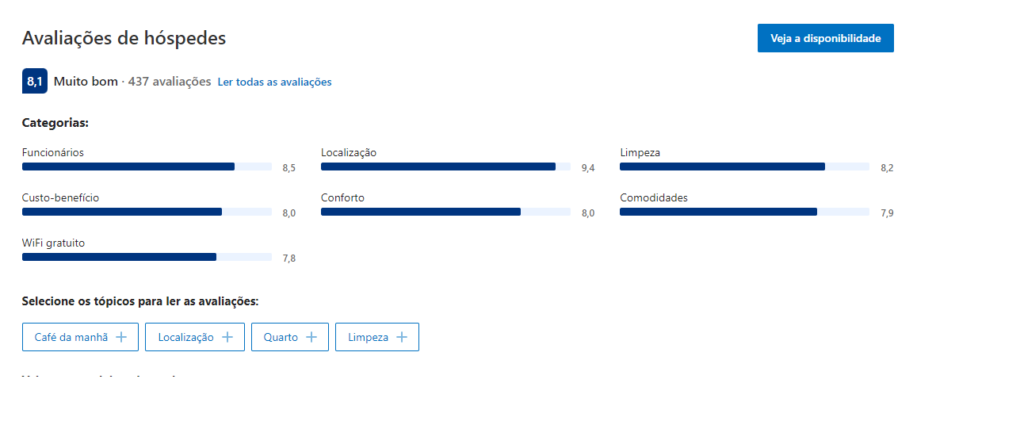Click the Avaliações de hóspedes heading
The width and height of the screenshot is (1024, 425).
click(124, 38)
